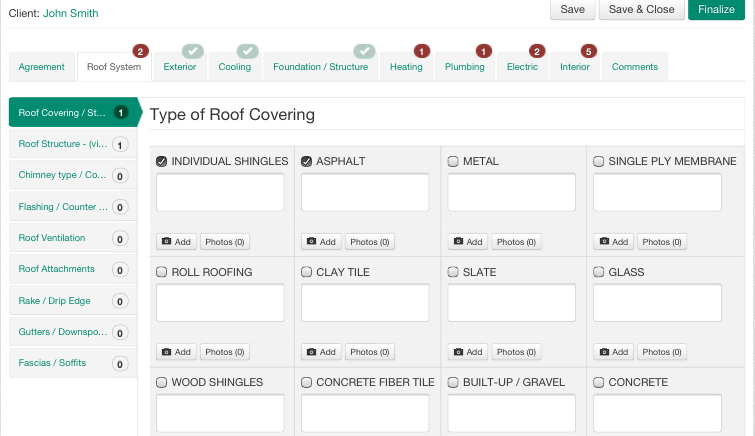The width and height of the screenshot is (755, 436).
Task: Enable the Metal roof covering checkbox
Action: [x=453, y=161]
